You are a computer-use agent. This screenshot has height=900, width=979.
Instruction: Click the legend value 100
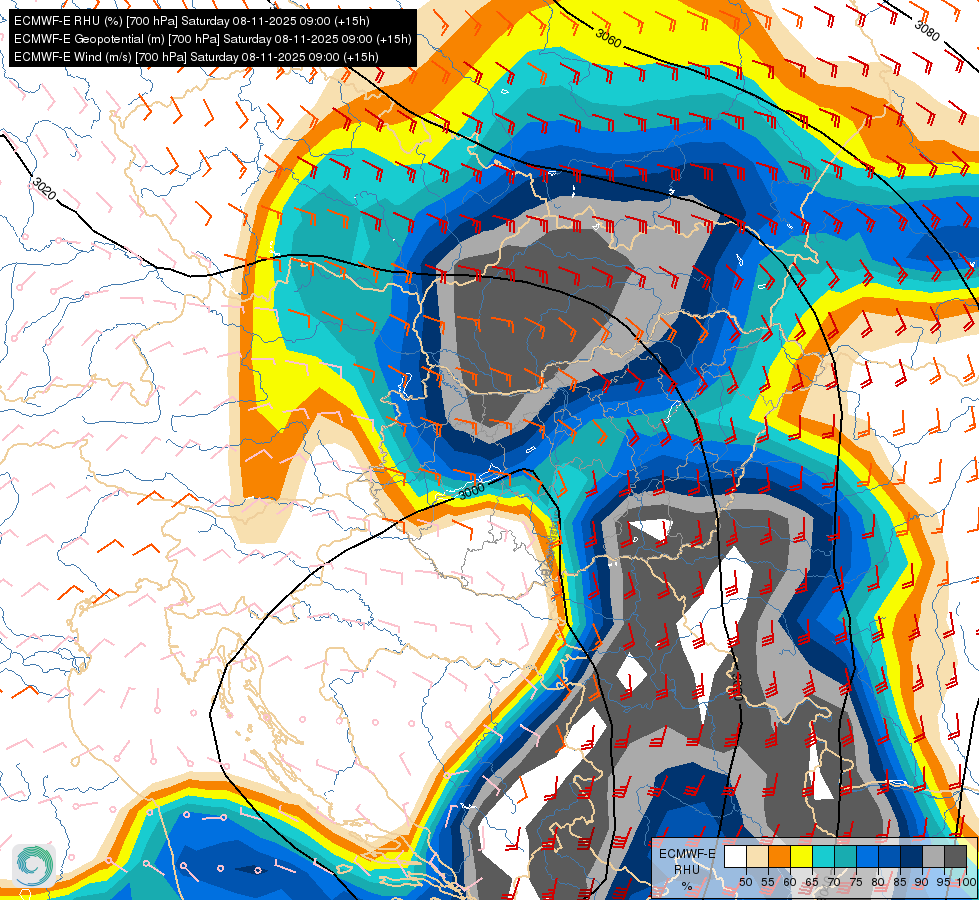[966, 882]
